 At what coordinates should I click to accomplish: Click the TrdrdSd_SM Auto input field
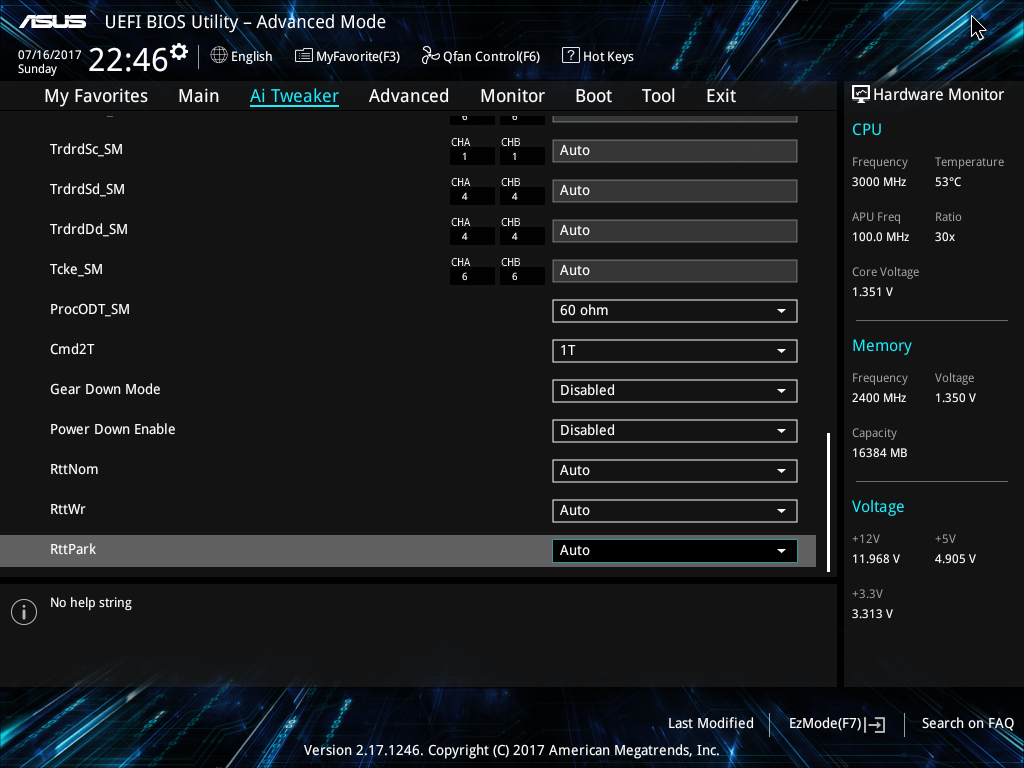coord(675,191)
